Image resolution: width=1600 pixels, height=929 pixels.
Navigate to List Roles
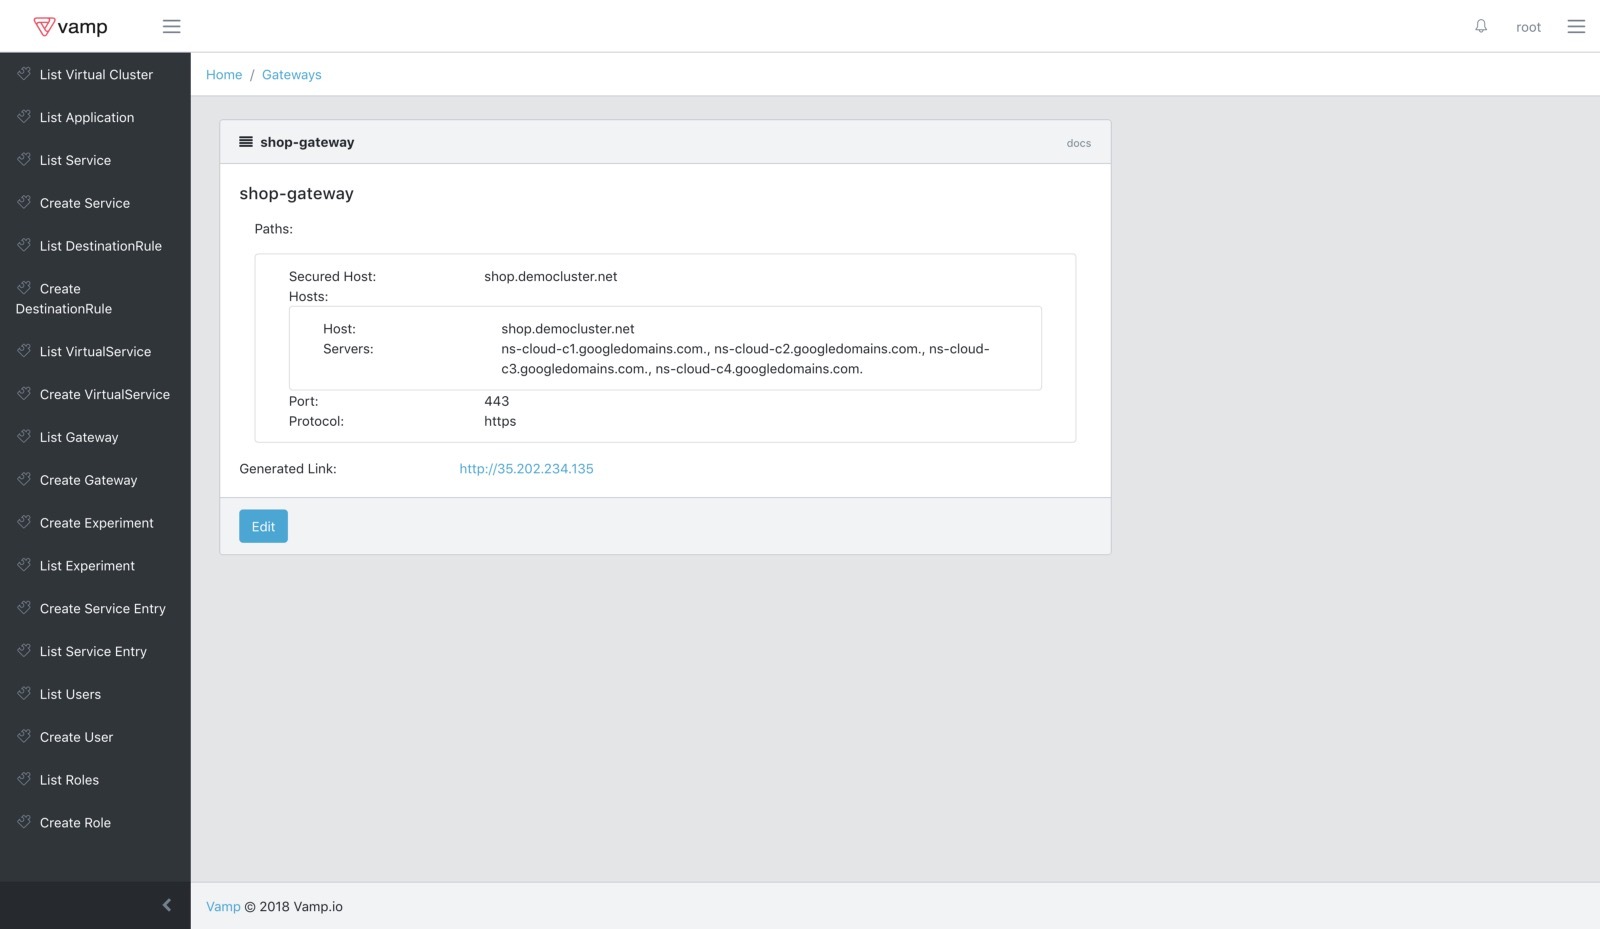95,781
